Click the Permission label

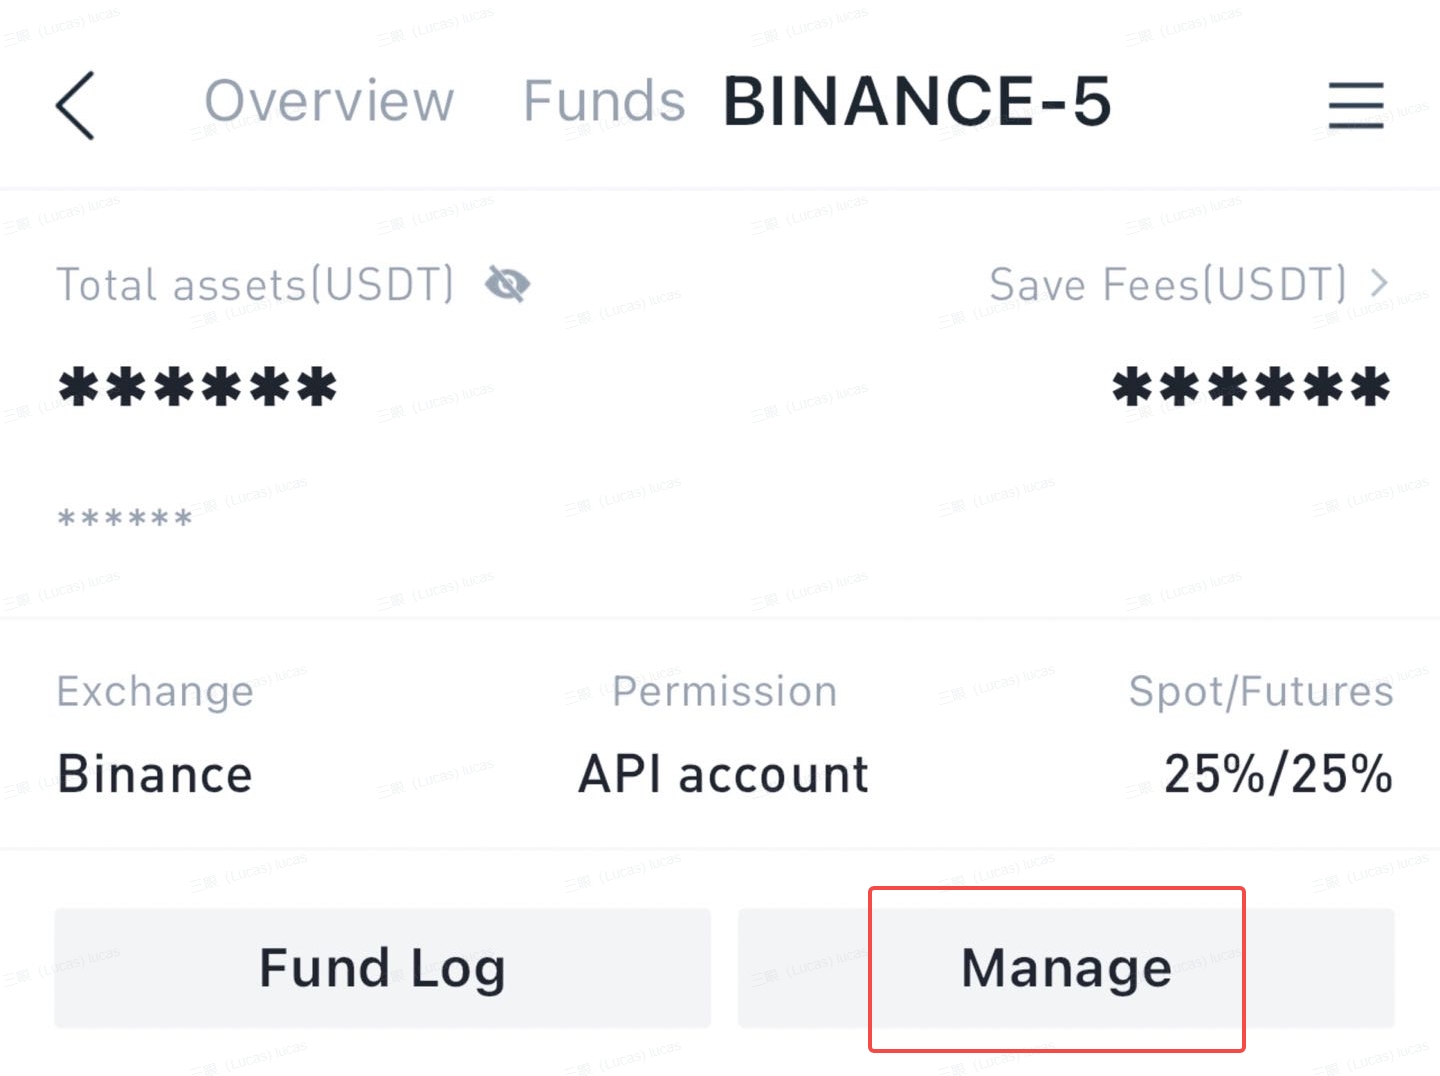coord(725,691)
